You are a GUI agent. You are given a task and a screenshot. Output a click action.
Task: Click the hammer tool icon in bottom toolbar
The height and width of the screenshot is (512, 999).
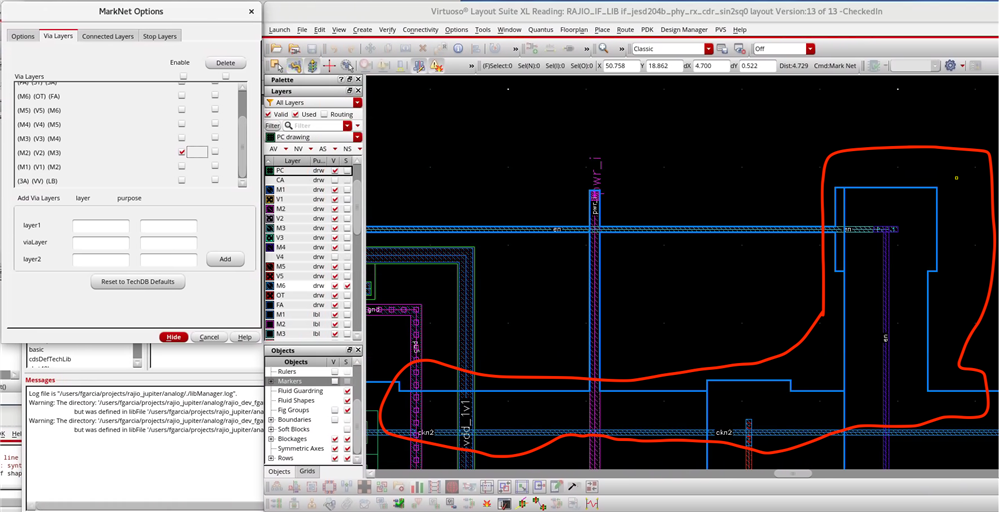pos(571,487)
